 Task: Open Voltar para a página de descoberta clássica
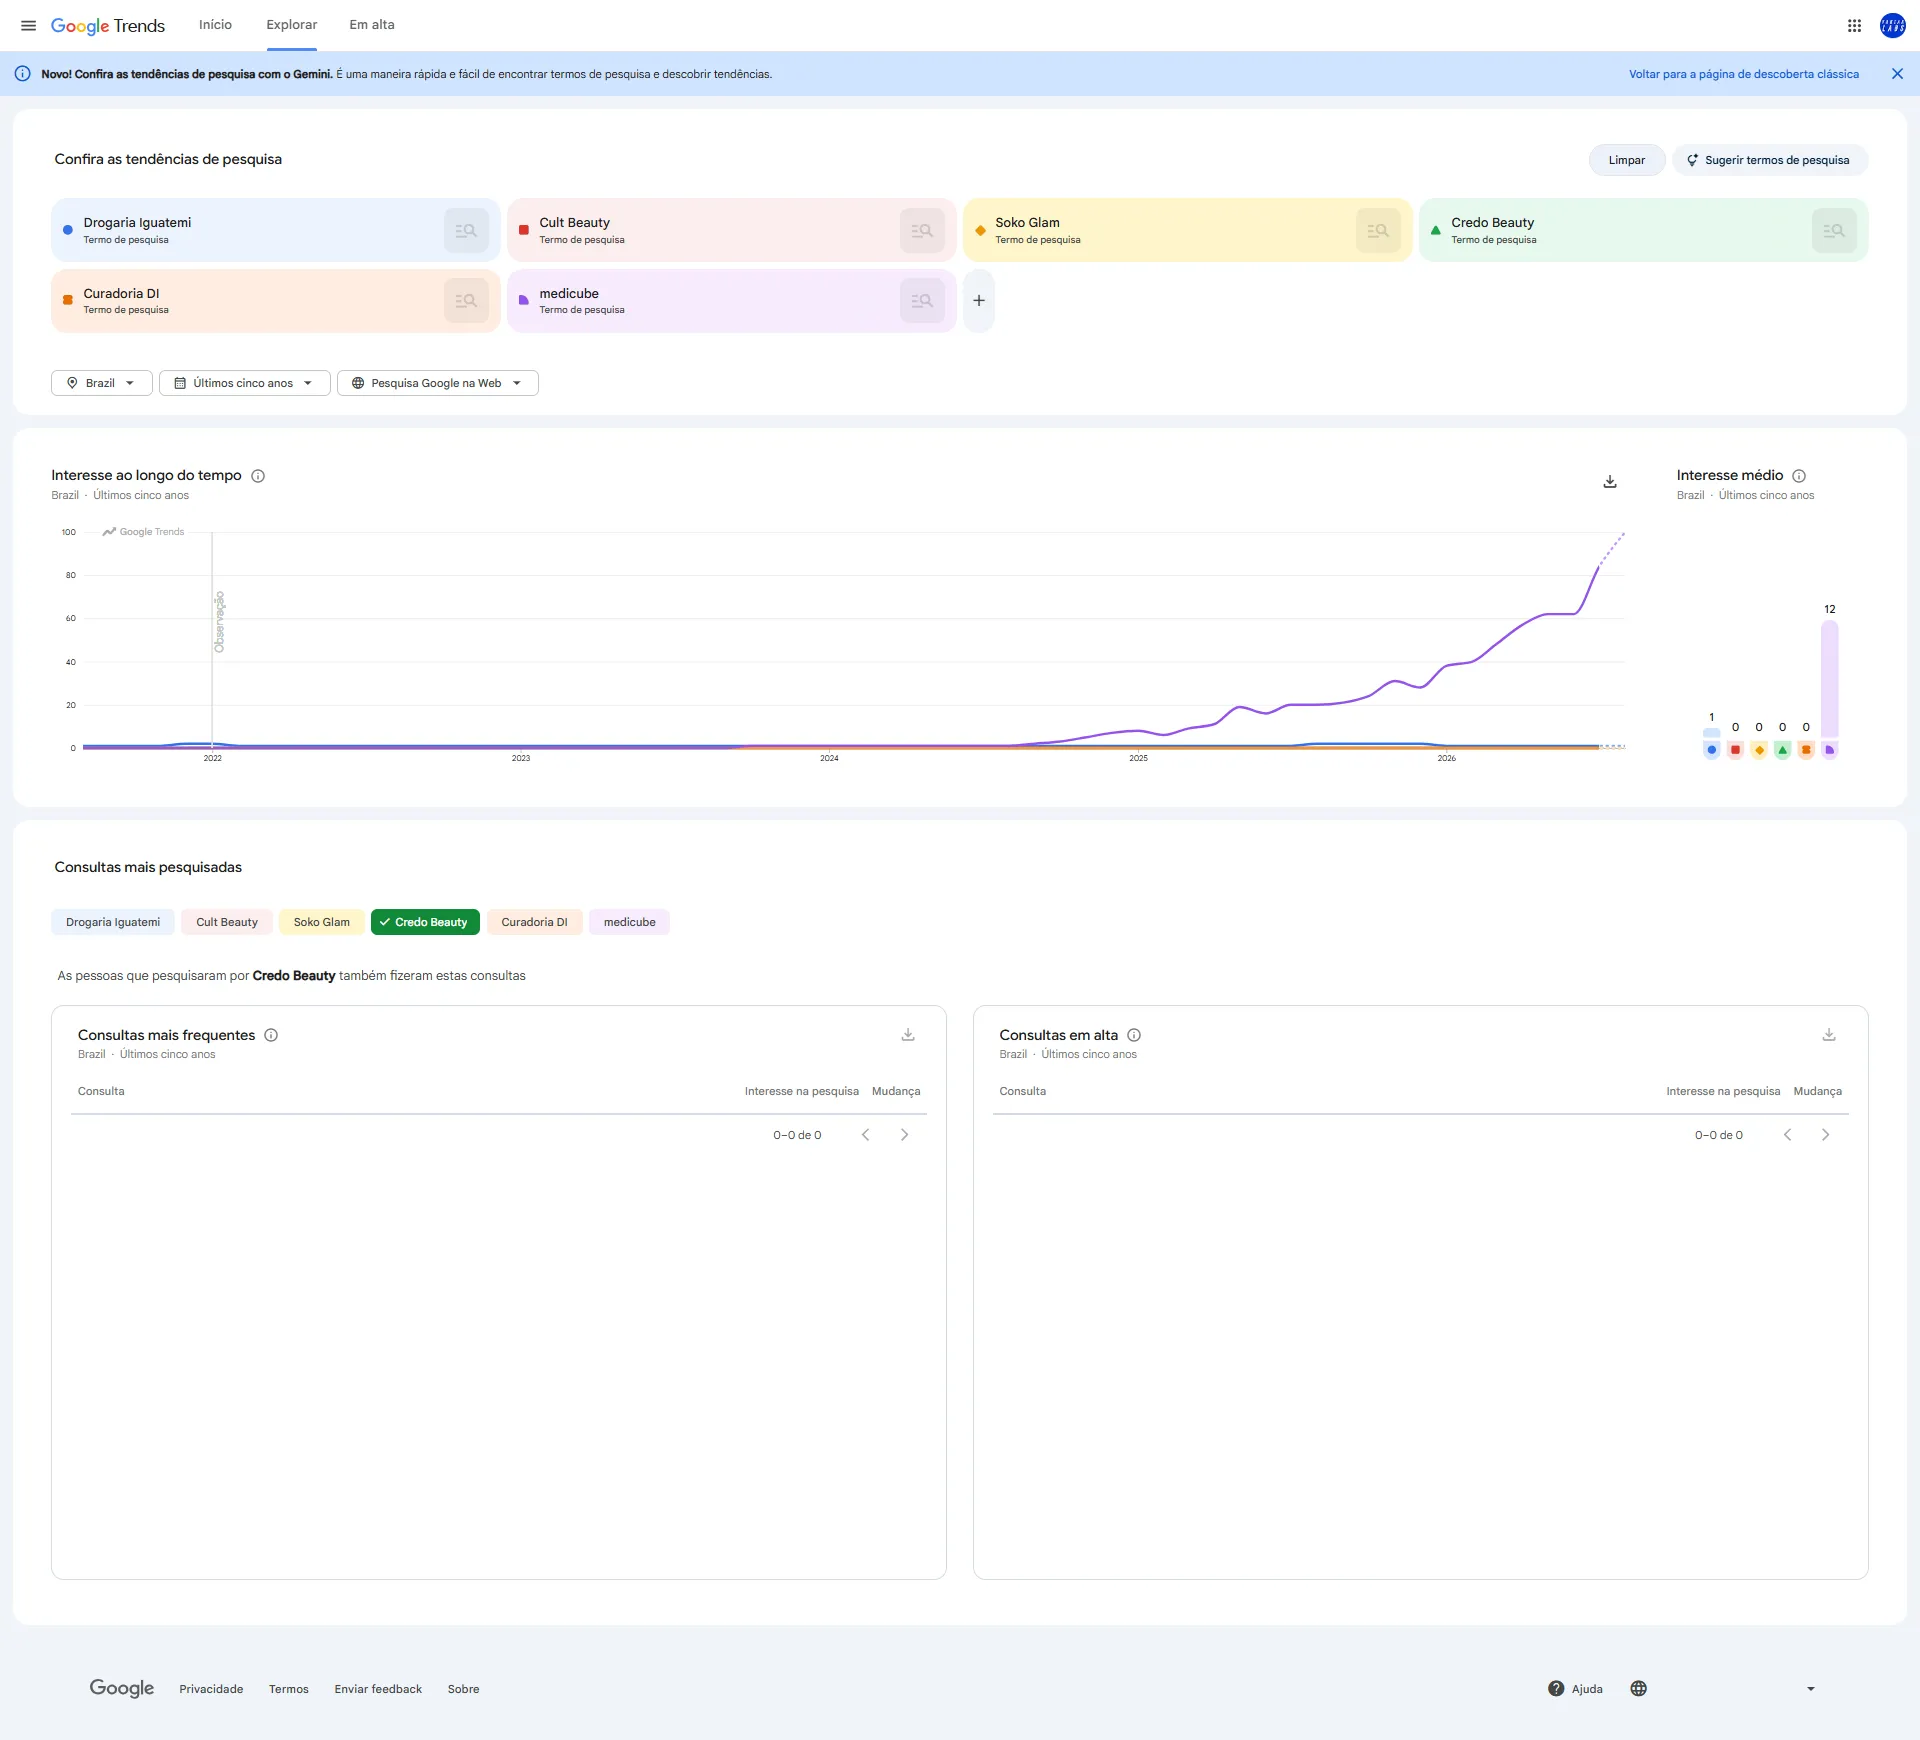pos(1744,74)
